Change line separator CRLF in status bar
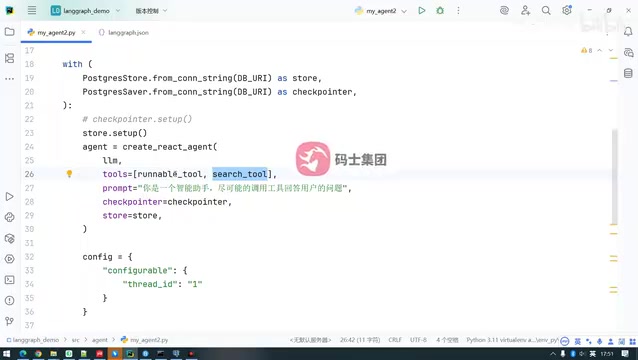Screen dimensions: 638x360 pyautogui.click(x=395, y=340)
